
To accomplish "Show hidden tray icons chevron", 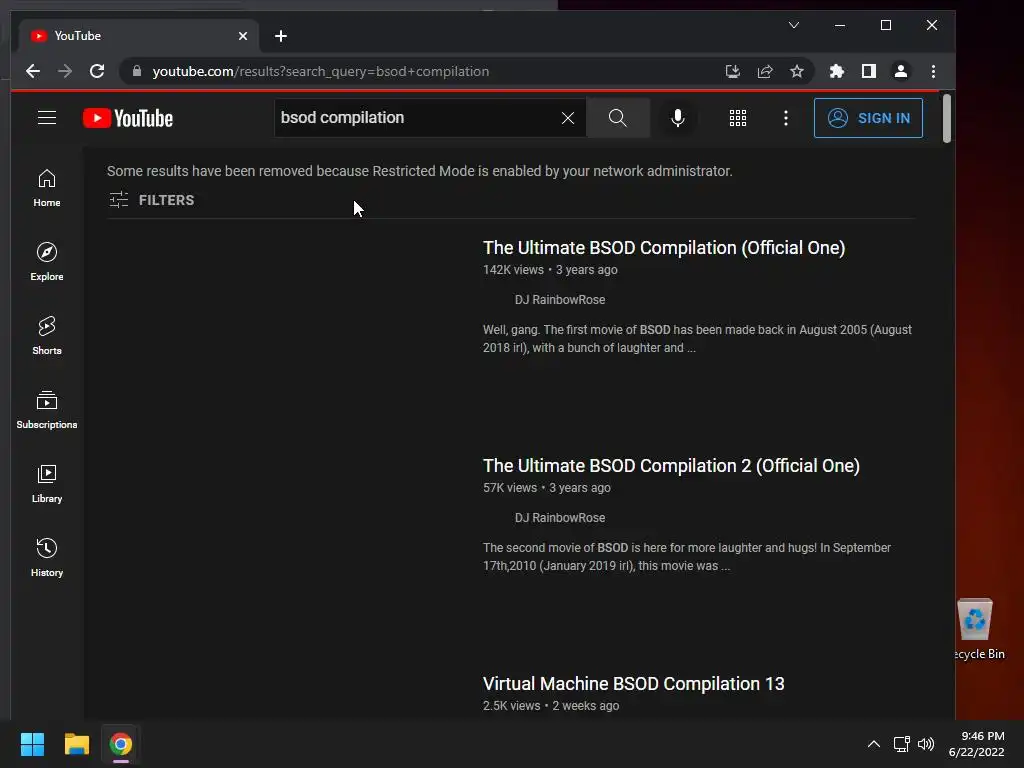I will (x=874, y=744).
